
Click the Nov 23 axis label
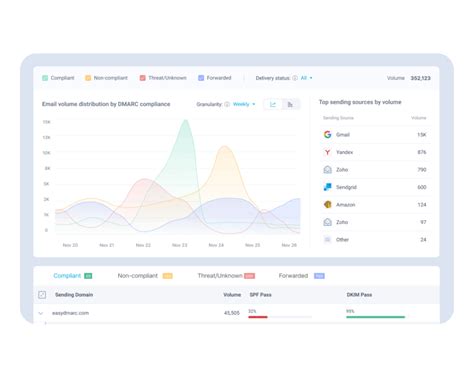tap(180, 245)
